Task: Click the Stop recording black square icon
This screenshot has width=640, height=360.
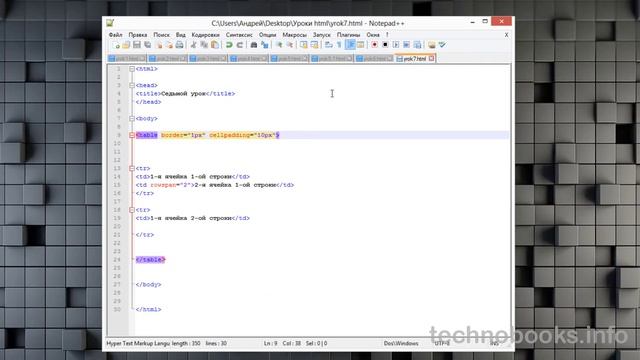Action: [385, 45]
